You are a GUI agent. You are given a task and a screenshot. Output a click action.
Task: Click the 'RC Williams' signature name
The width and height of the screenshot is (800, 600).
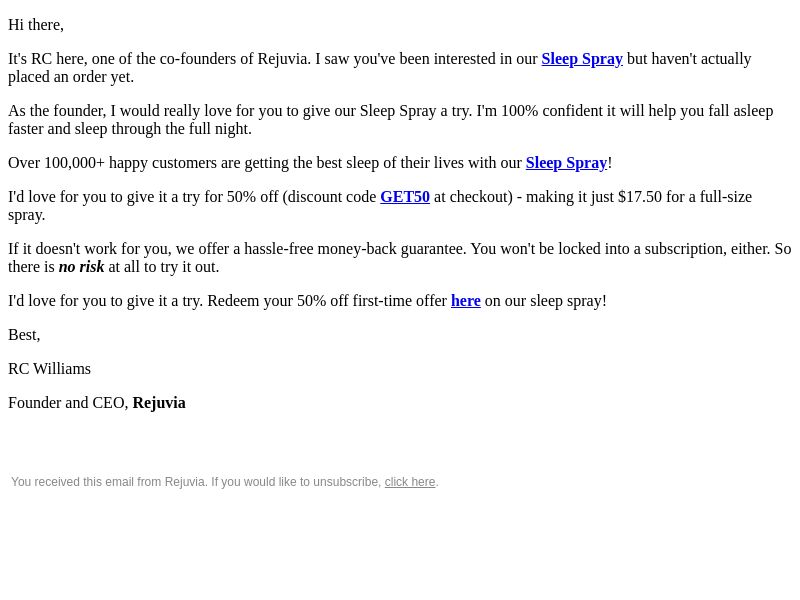click(49, 369)
